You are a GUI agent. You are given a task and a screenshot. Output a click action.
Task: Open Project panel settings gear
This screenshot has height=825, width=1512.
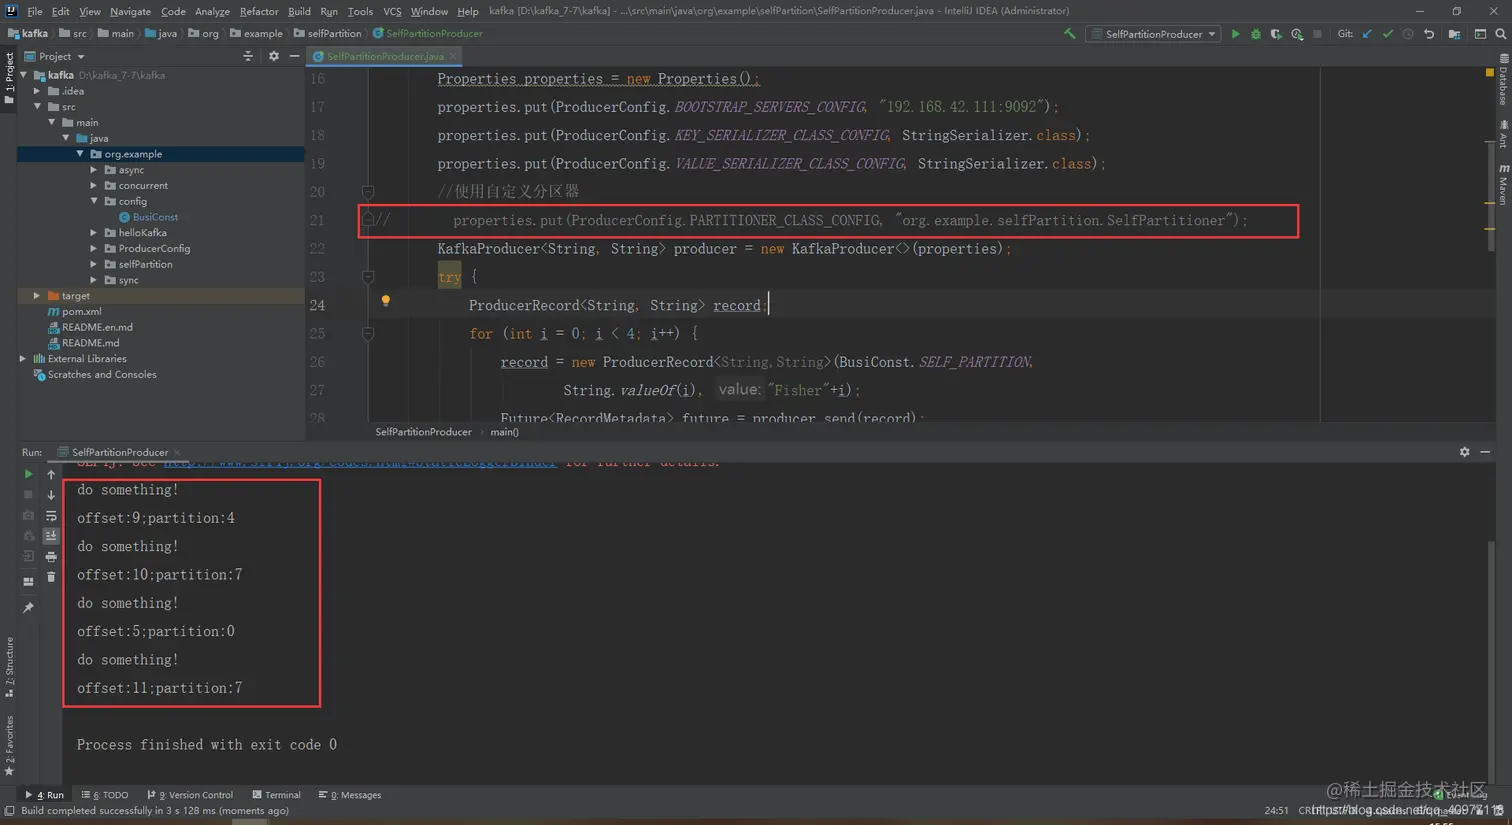(x=274, y=56)
